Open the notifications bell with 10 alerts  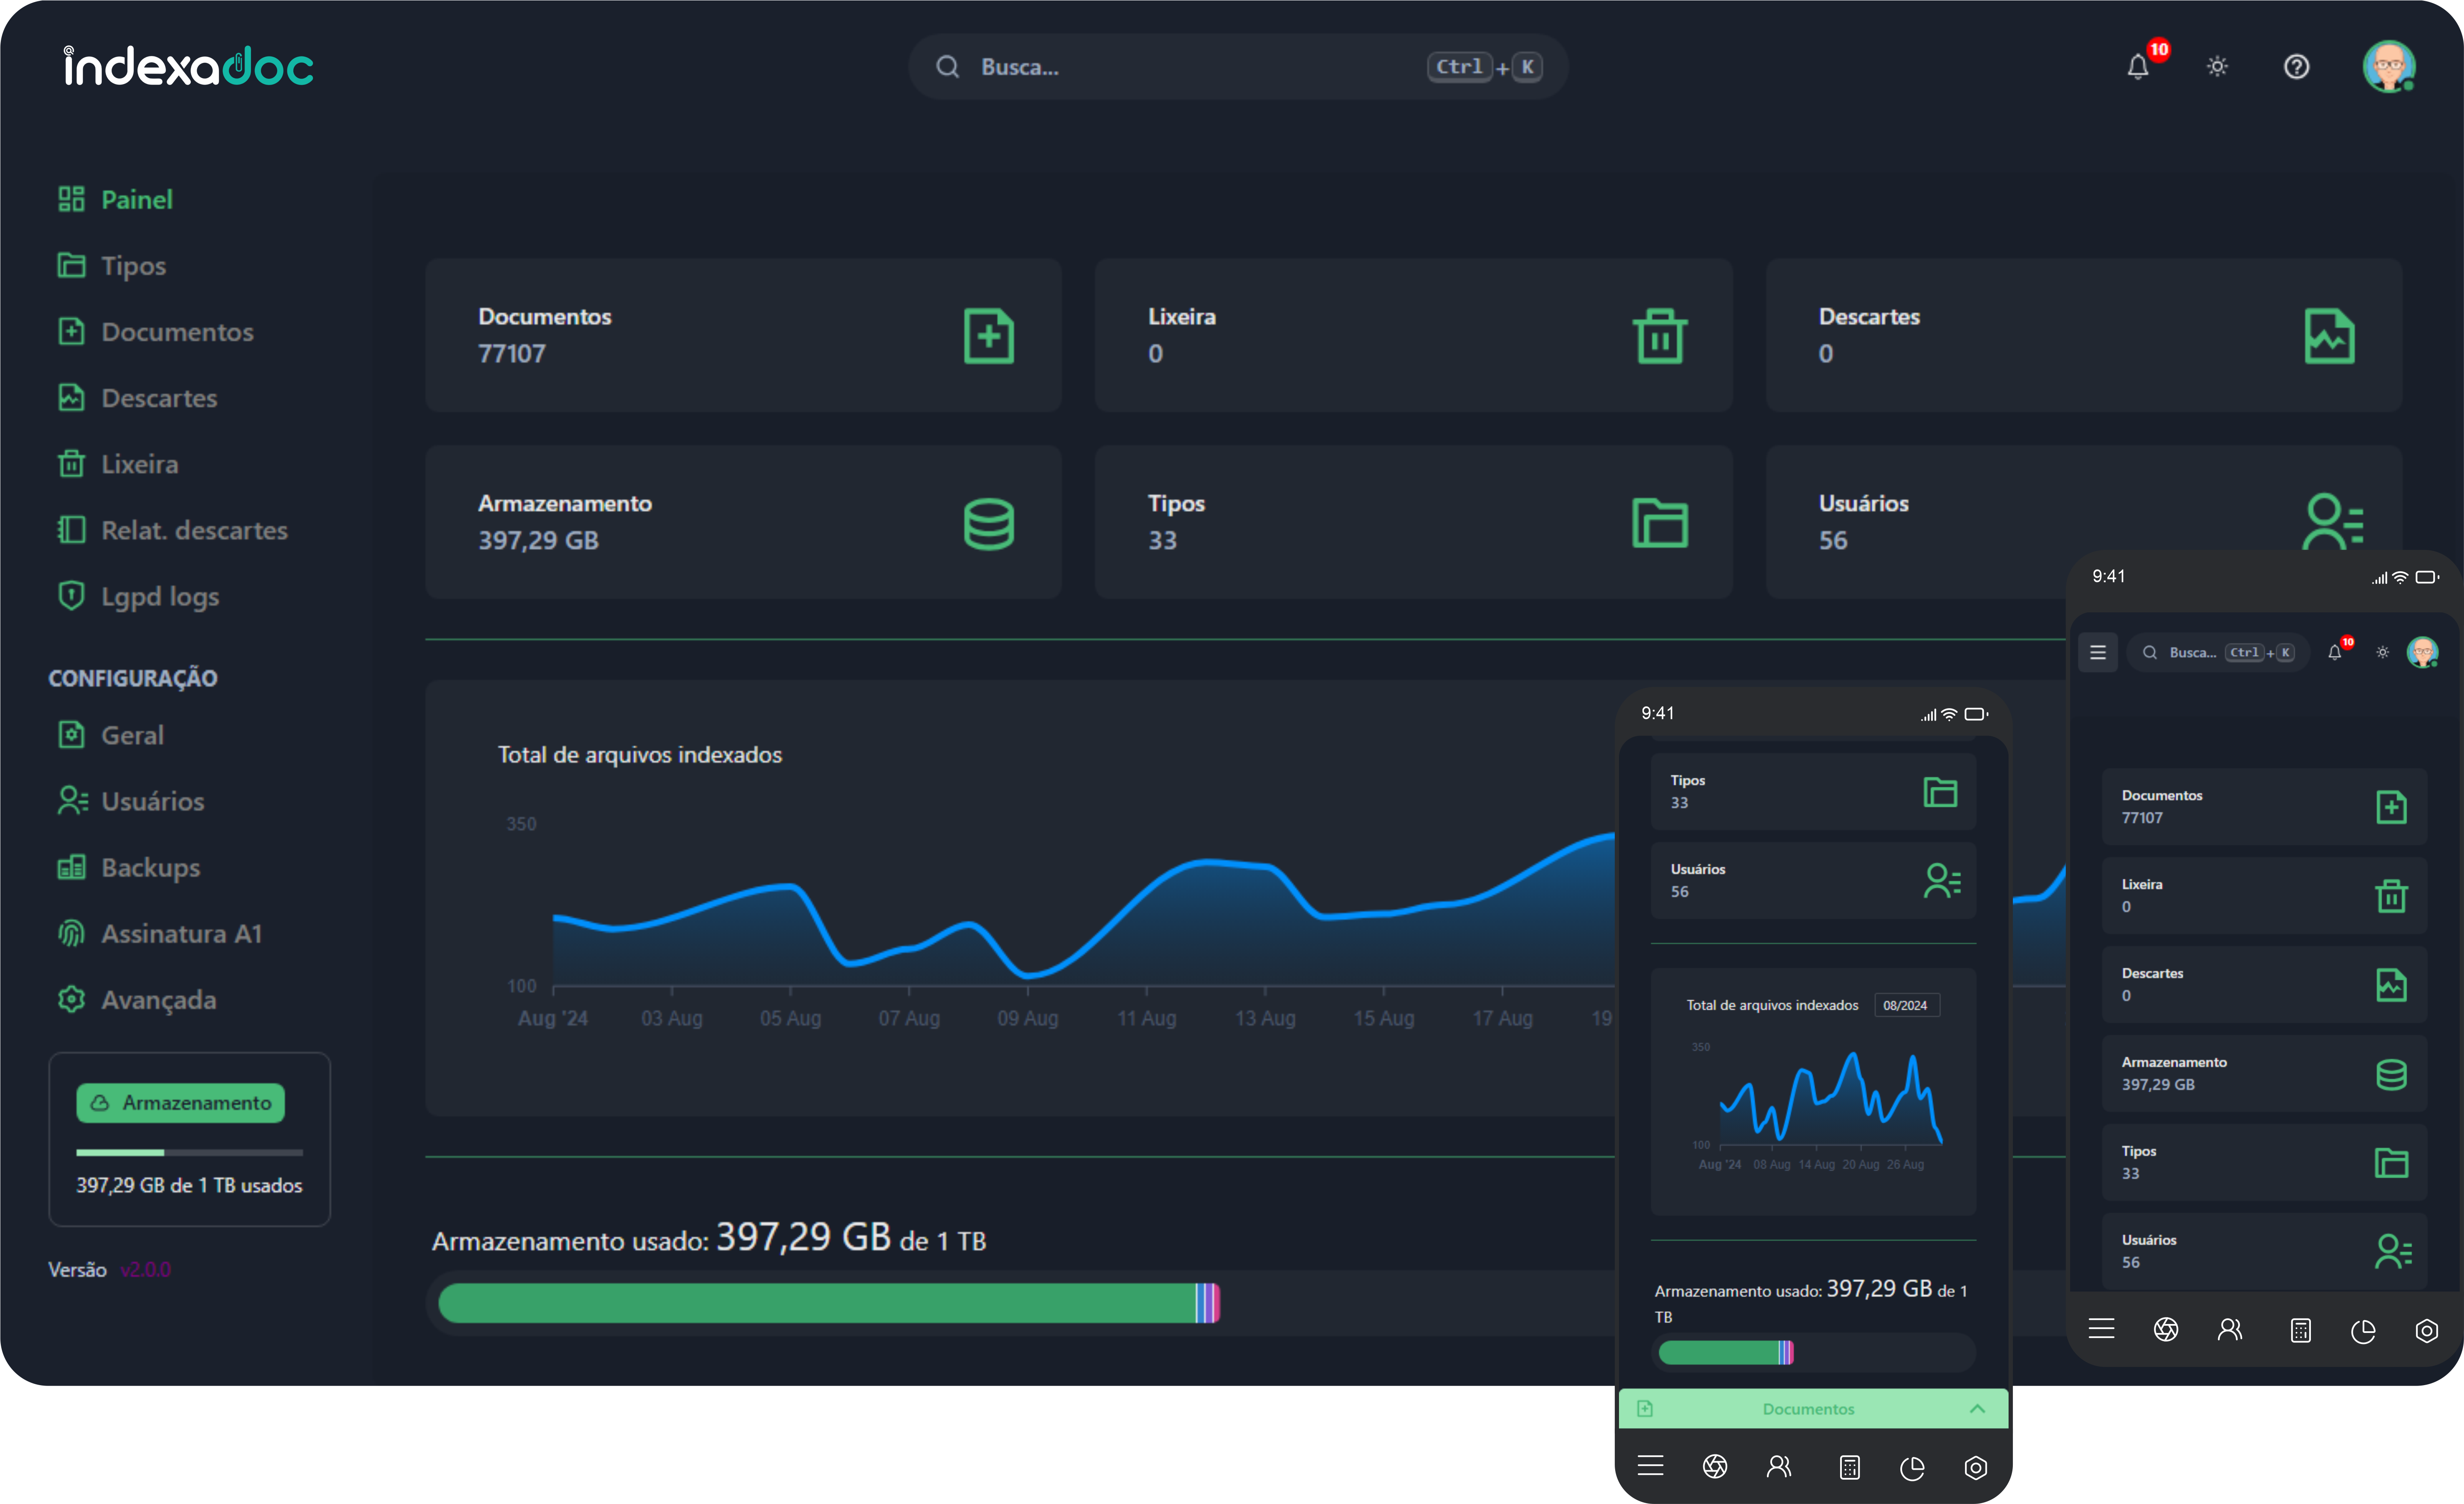(x=2138, y=66)
